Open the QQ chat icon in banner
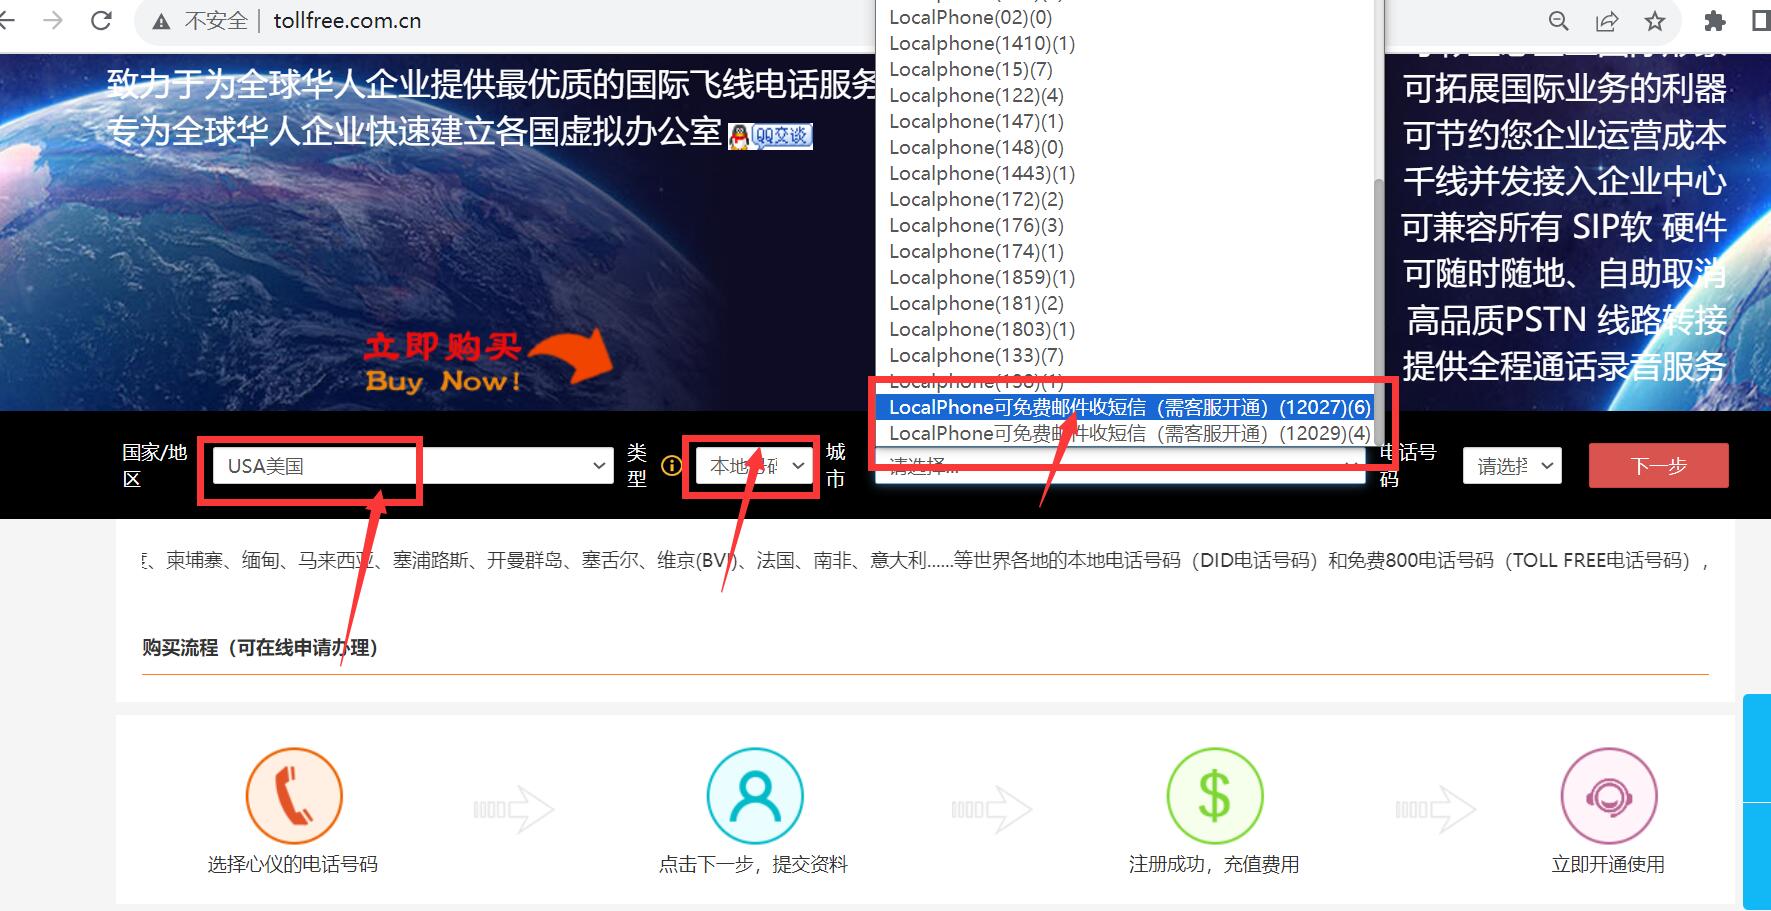The width and height of the screenshot is (1771, 911). point(770,136)
